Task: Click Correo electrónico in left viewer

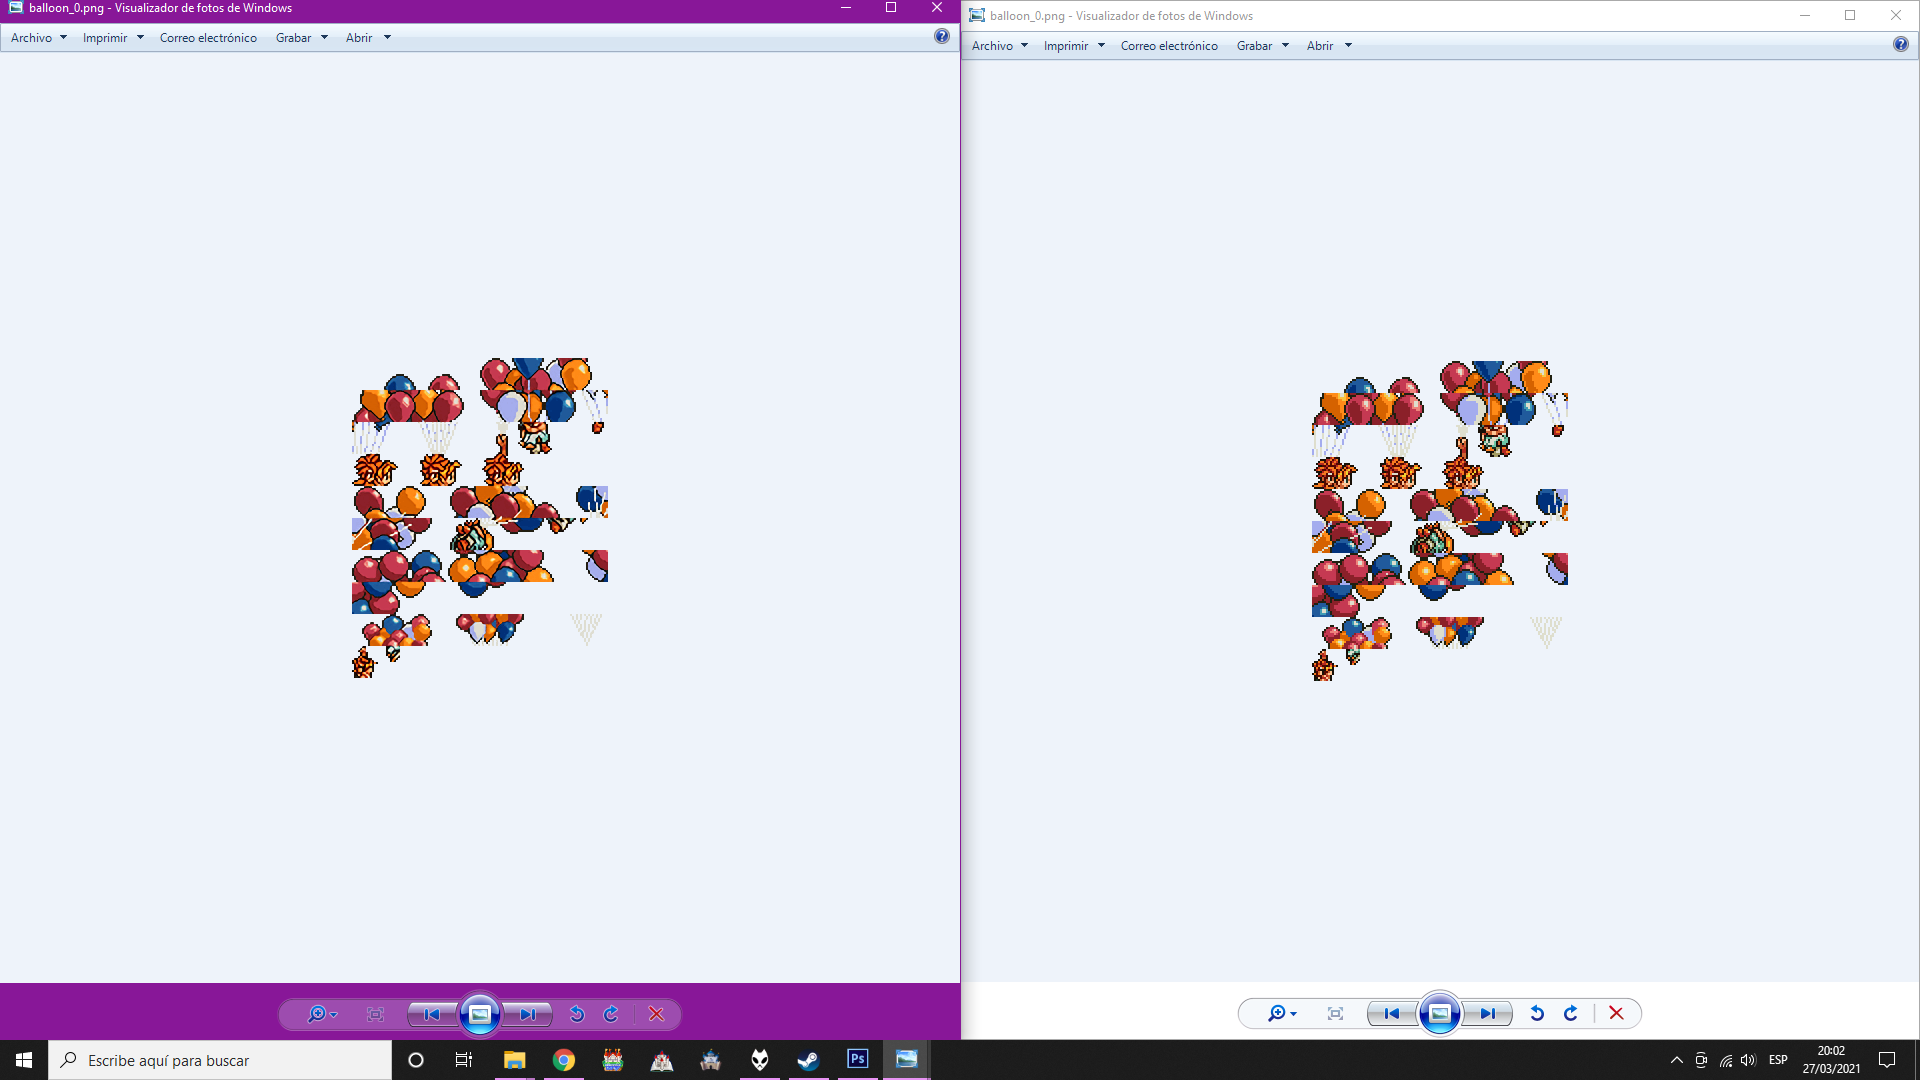Action: point(208,38)
